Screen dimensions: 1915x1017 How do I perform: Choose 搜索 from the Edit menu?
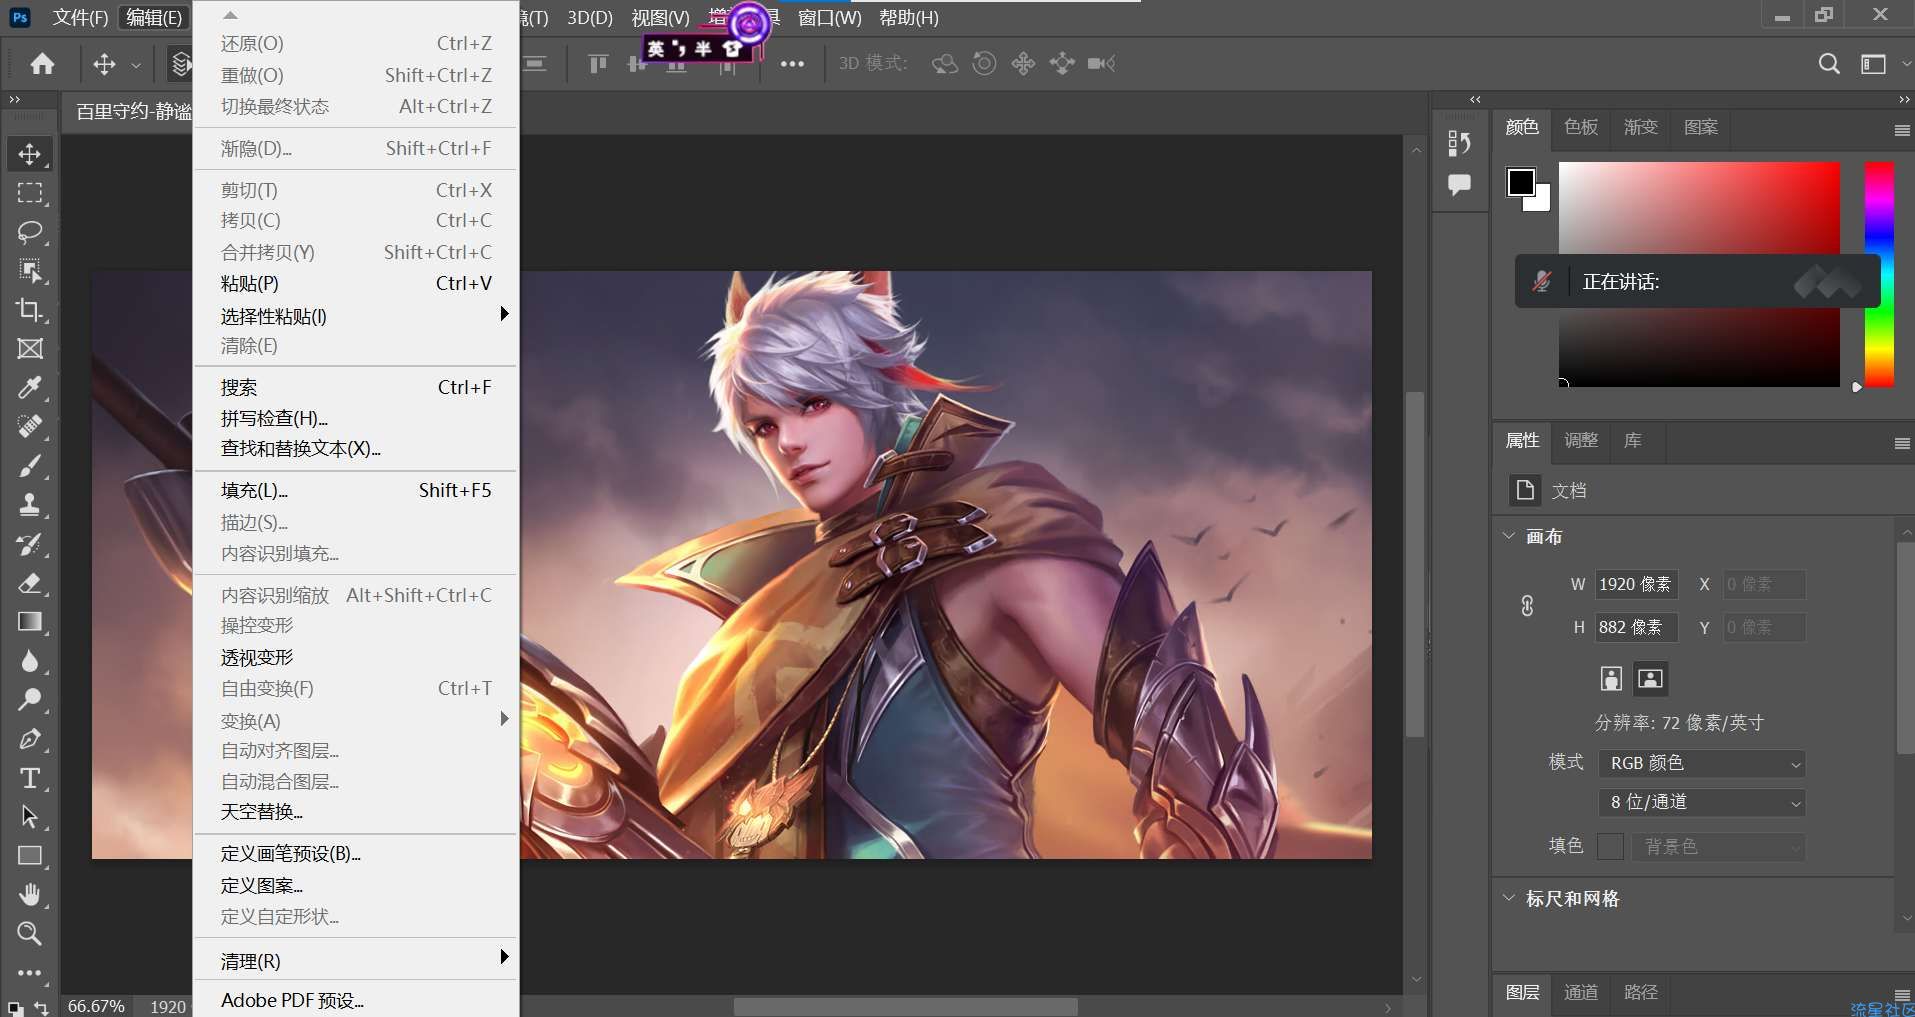[x=356, y=387]
